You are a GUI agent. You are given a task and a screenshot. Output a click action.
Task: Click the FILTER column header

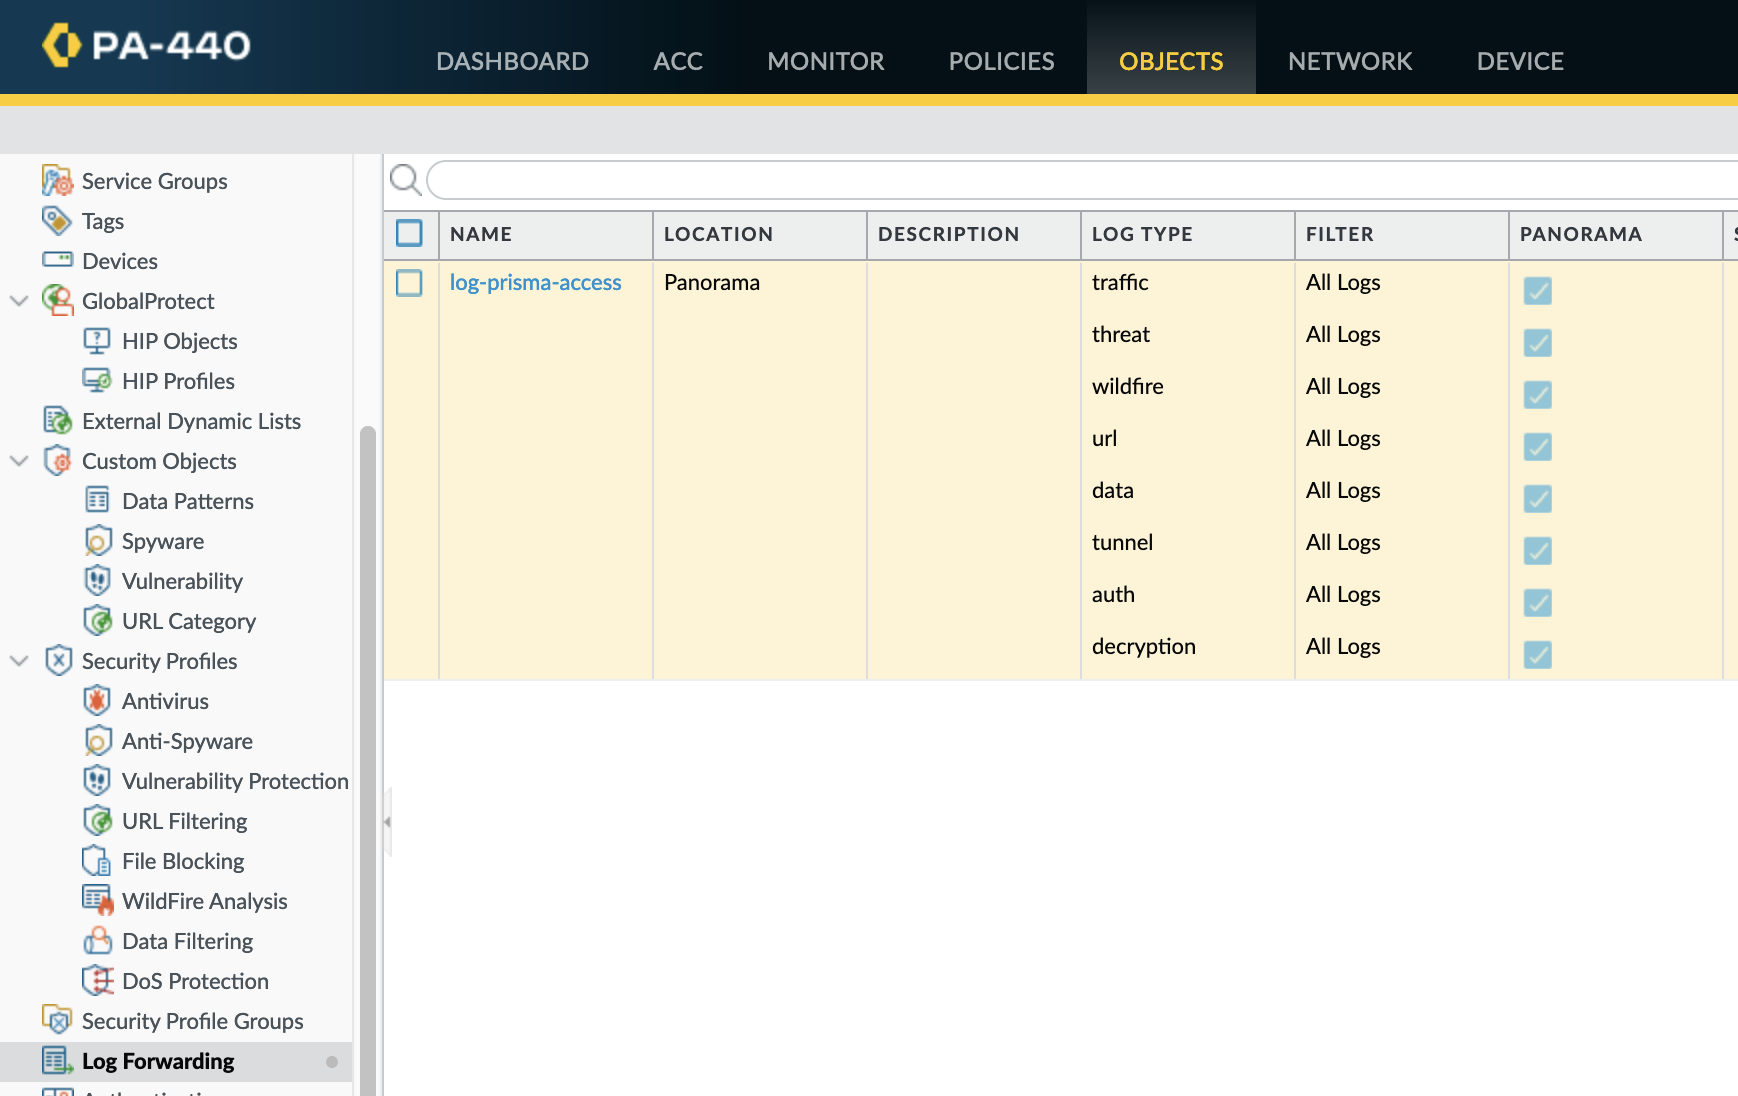pyautogui.click(x=1401, y=234)
